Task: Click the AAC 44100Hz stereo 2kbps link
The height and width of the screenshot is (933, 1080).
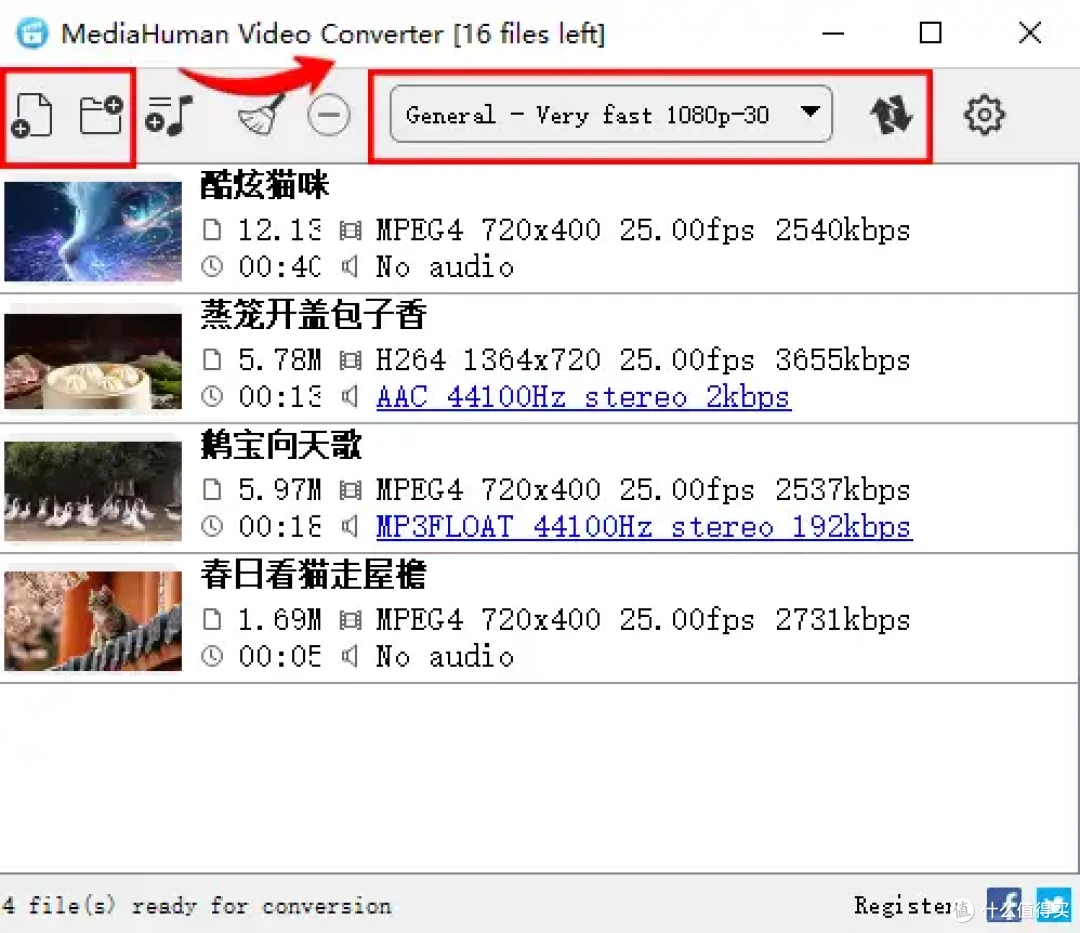Action: 583,397
